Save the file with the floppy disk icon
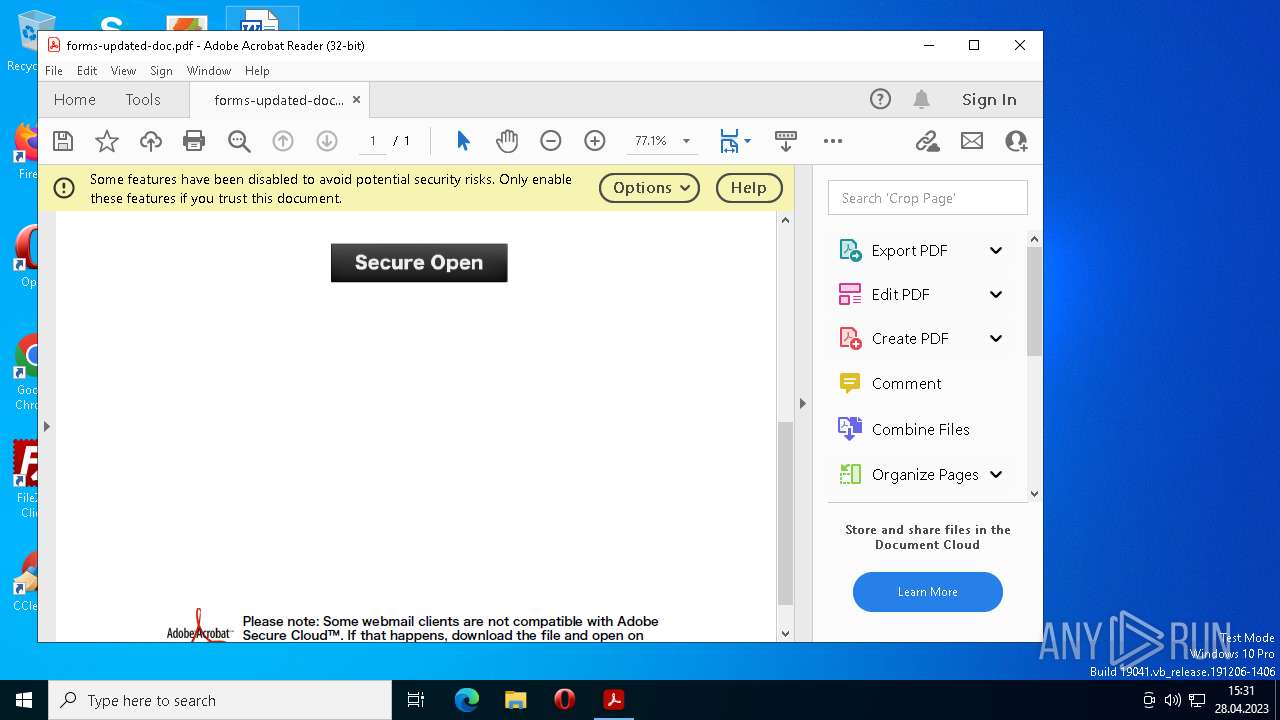This screenshot has width=1280, height=720. (x=63, y=141)
